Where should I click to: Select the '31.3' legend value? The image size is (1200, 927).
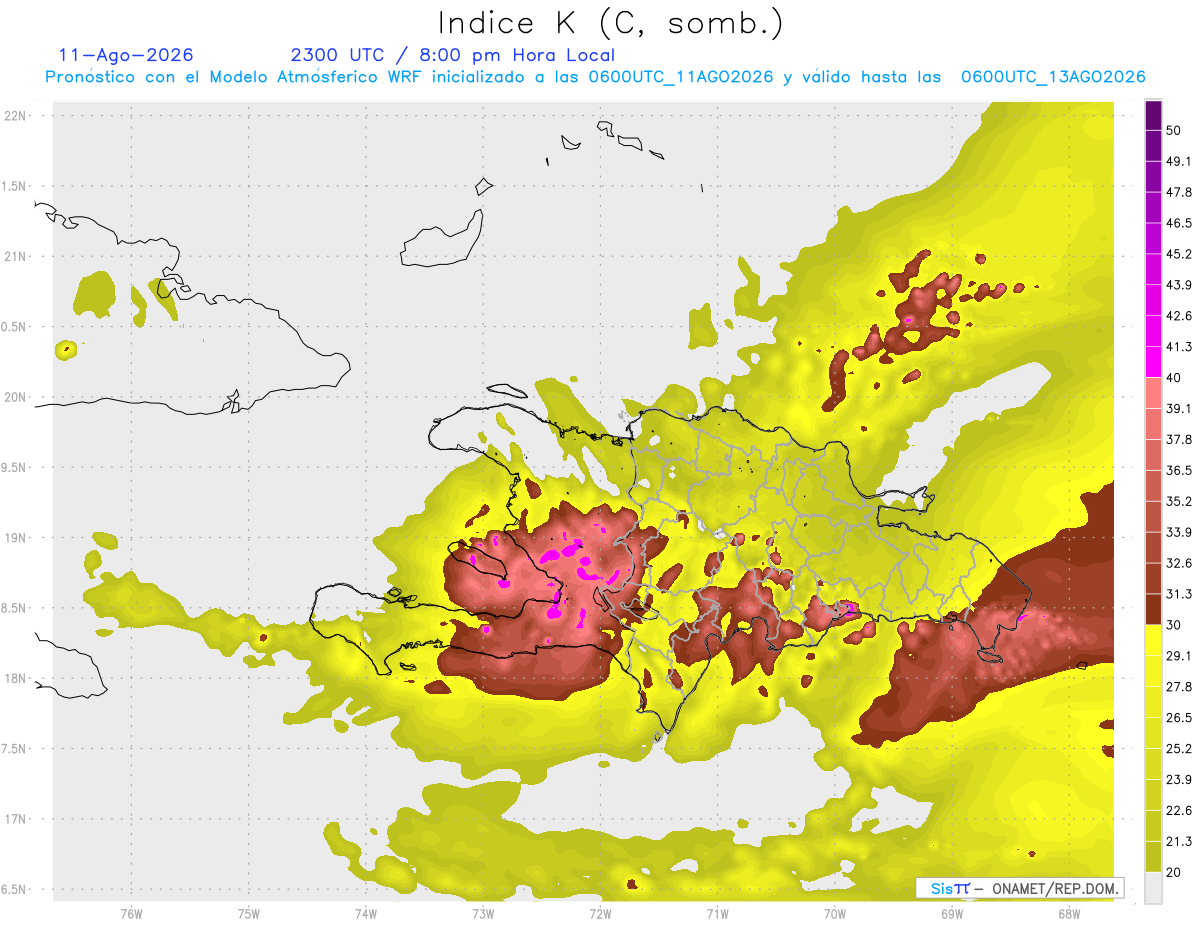[x=1178, y=594]
